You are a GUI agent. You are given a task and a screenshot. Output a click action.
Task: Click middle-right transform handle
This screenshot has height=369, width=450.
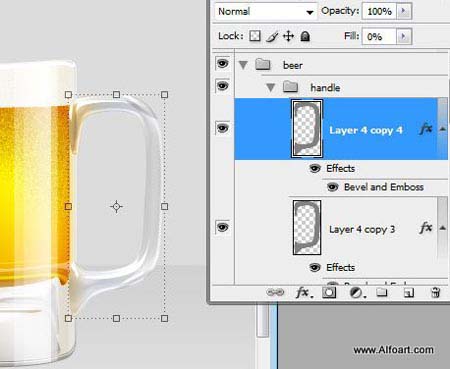click(x=164, y=207)
